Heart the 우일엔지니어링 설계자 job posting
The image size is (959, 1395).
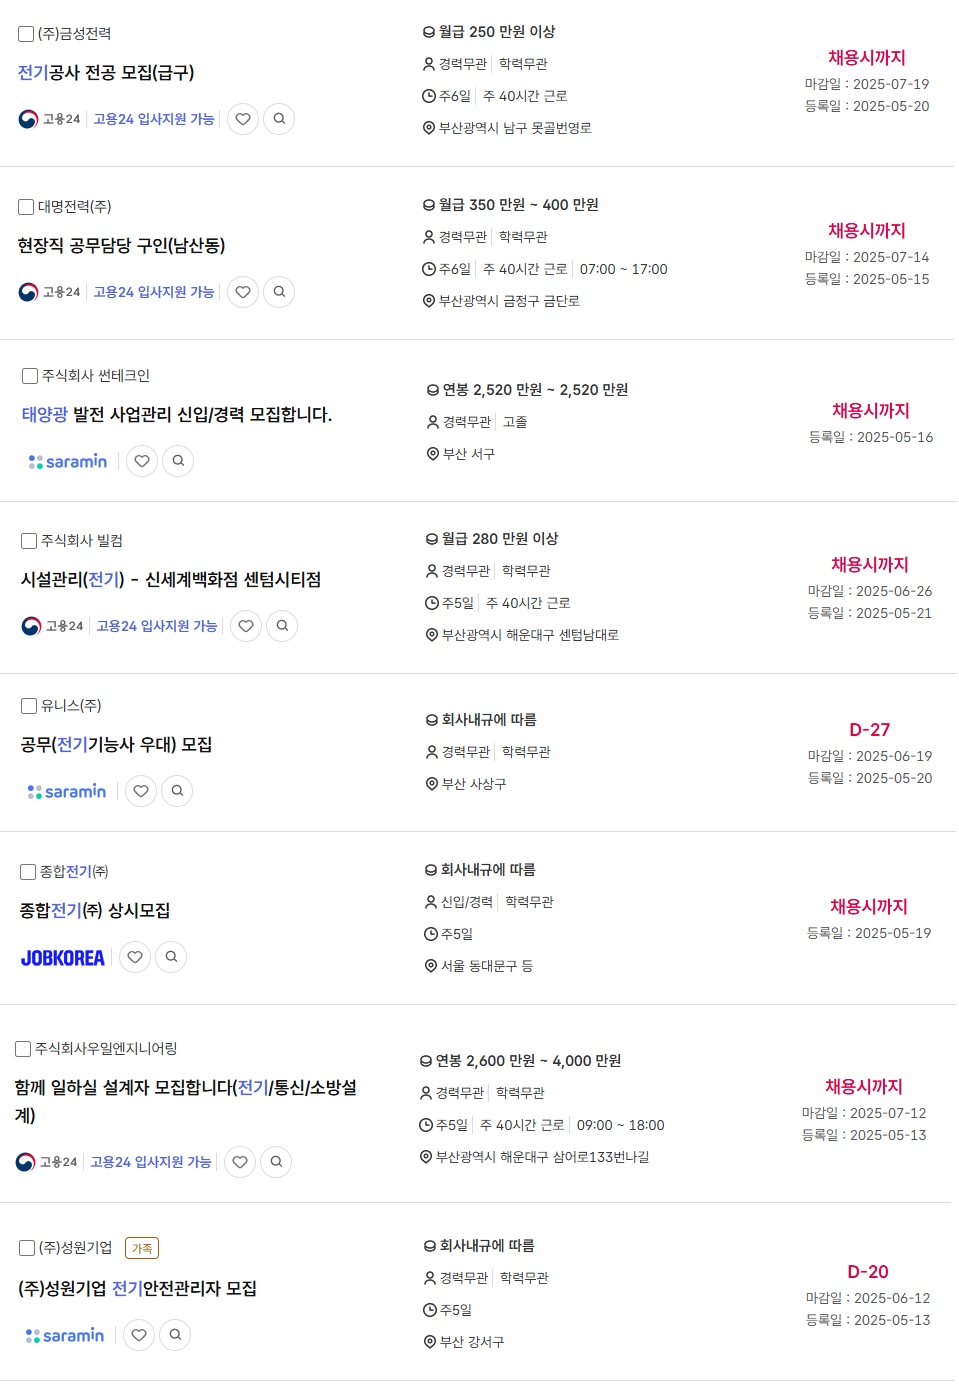point(240,1162)
